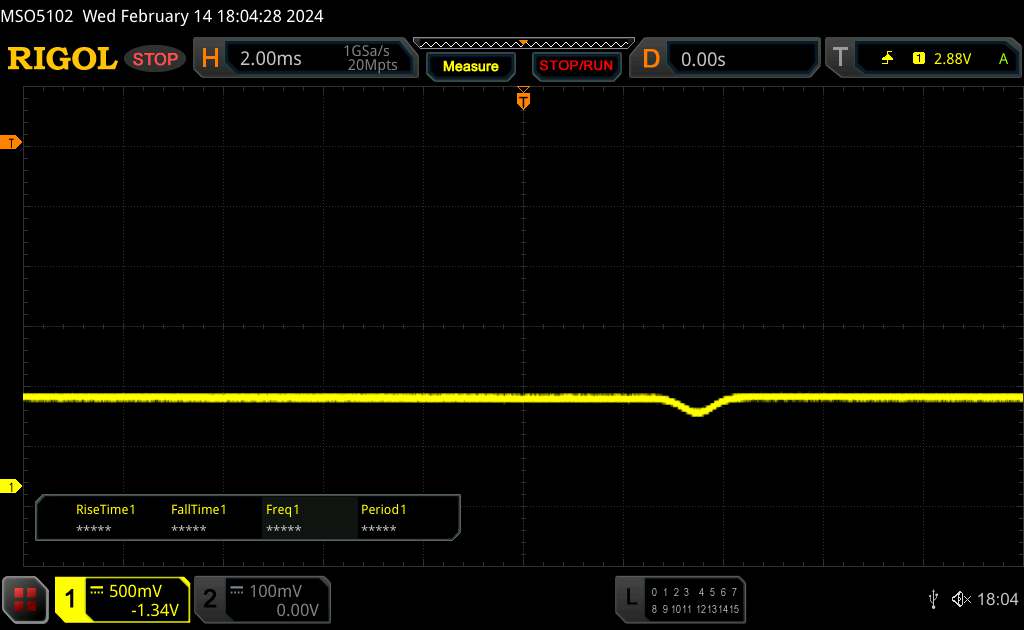Toggle the muted speaker sound icon
Screen dimensions: 1024x630
tap(960, 598)
